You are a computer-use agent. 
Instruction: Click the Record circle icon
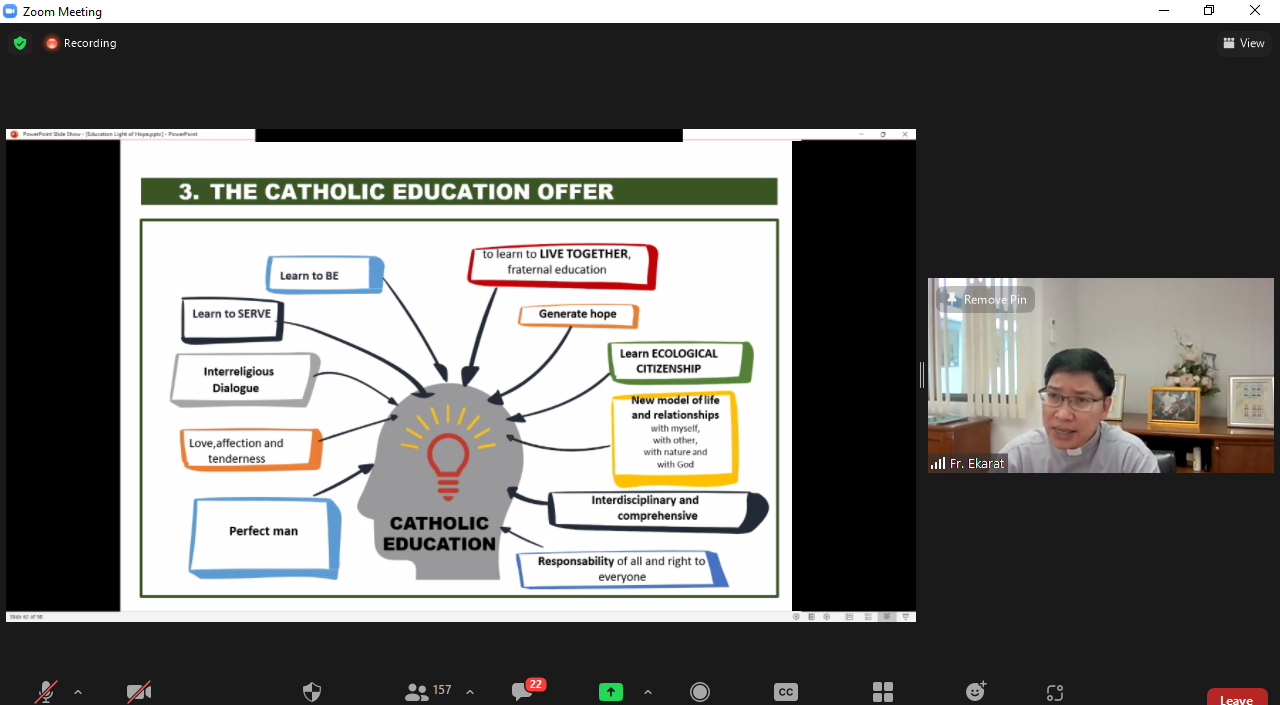700,692
